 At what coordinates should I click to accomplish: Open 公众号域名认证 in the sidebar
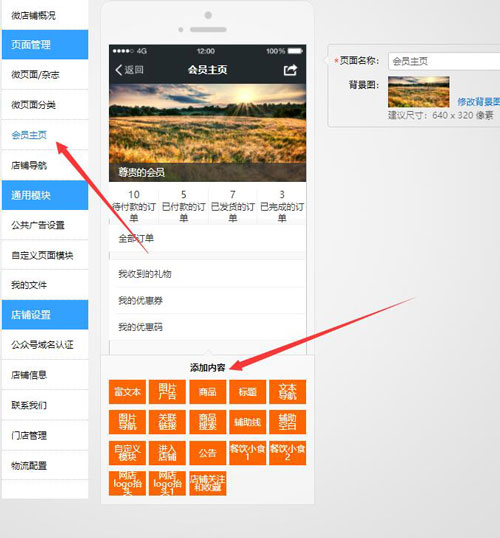[45, 345]
